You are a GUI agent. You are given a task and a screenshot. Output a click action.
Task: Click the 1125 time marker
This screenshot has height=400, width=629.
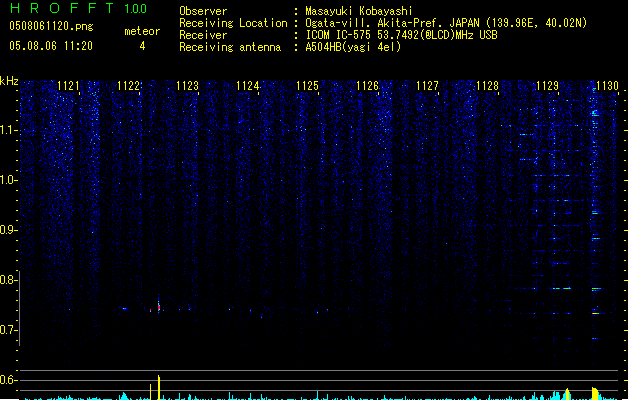click(x=307, y=86)
